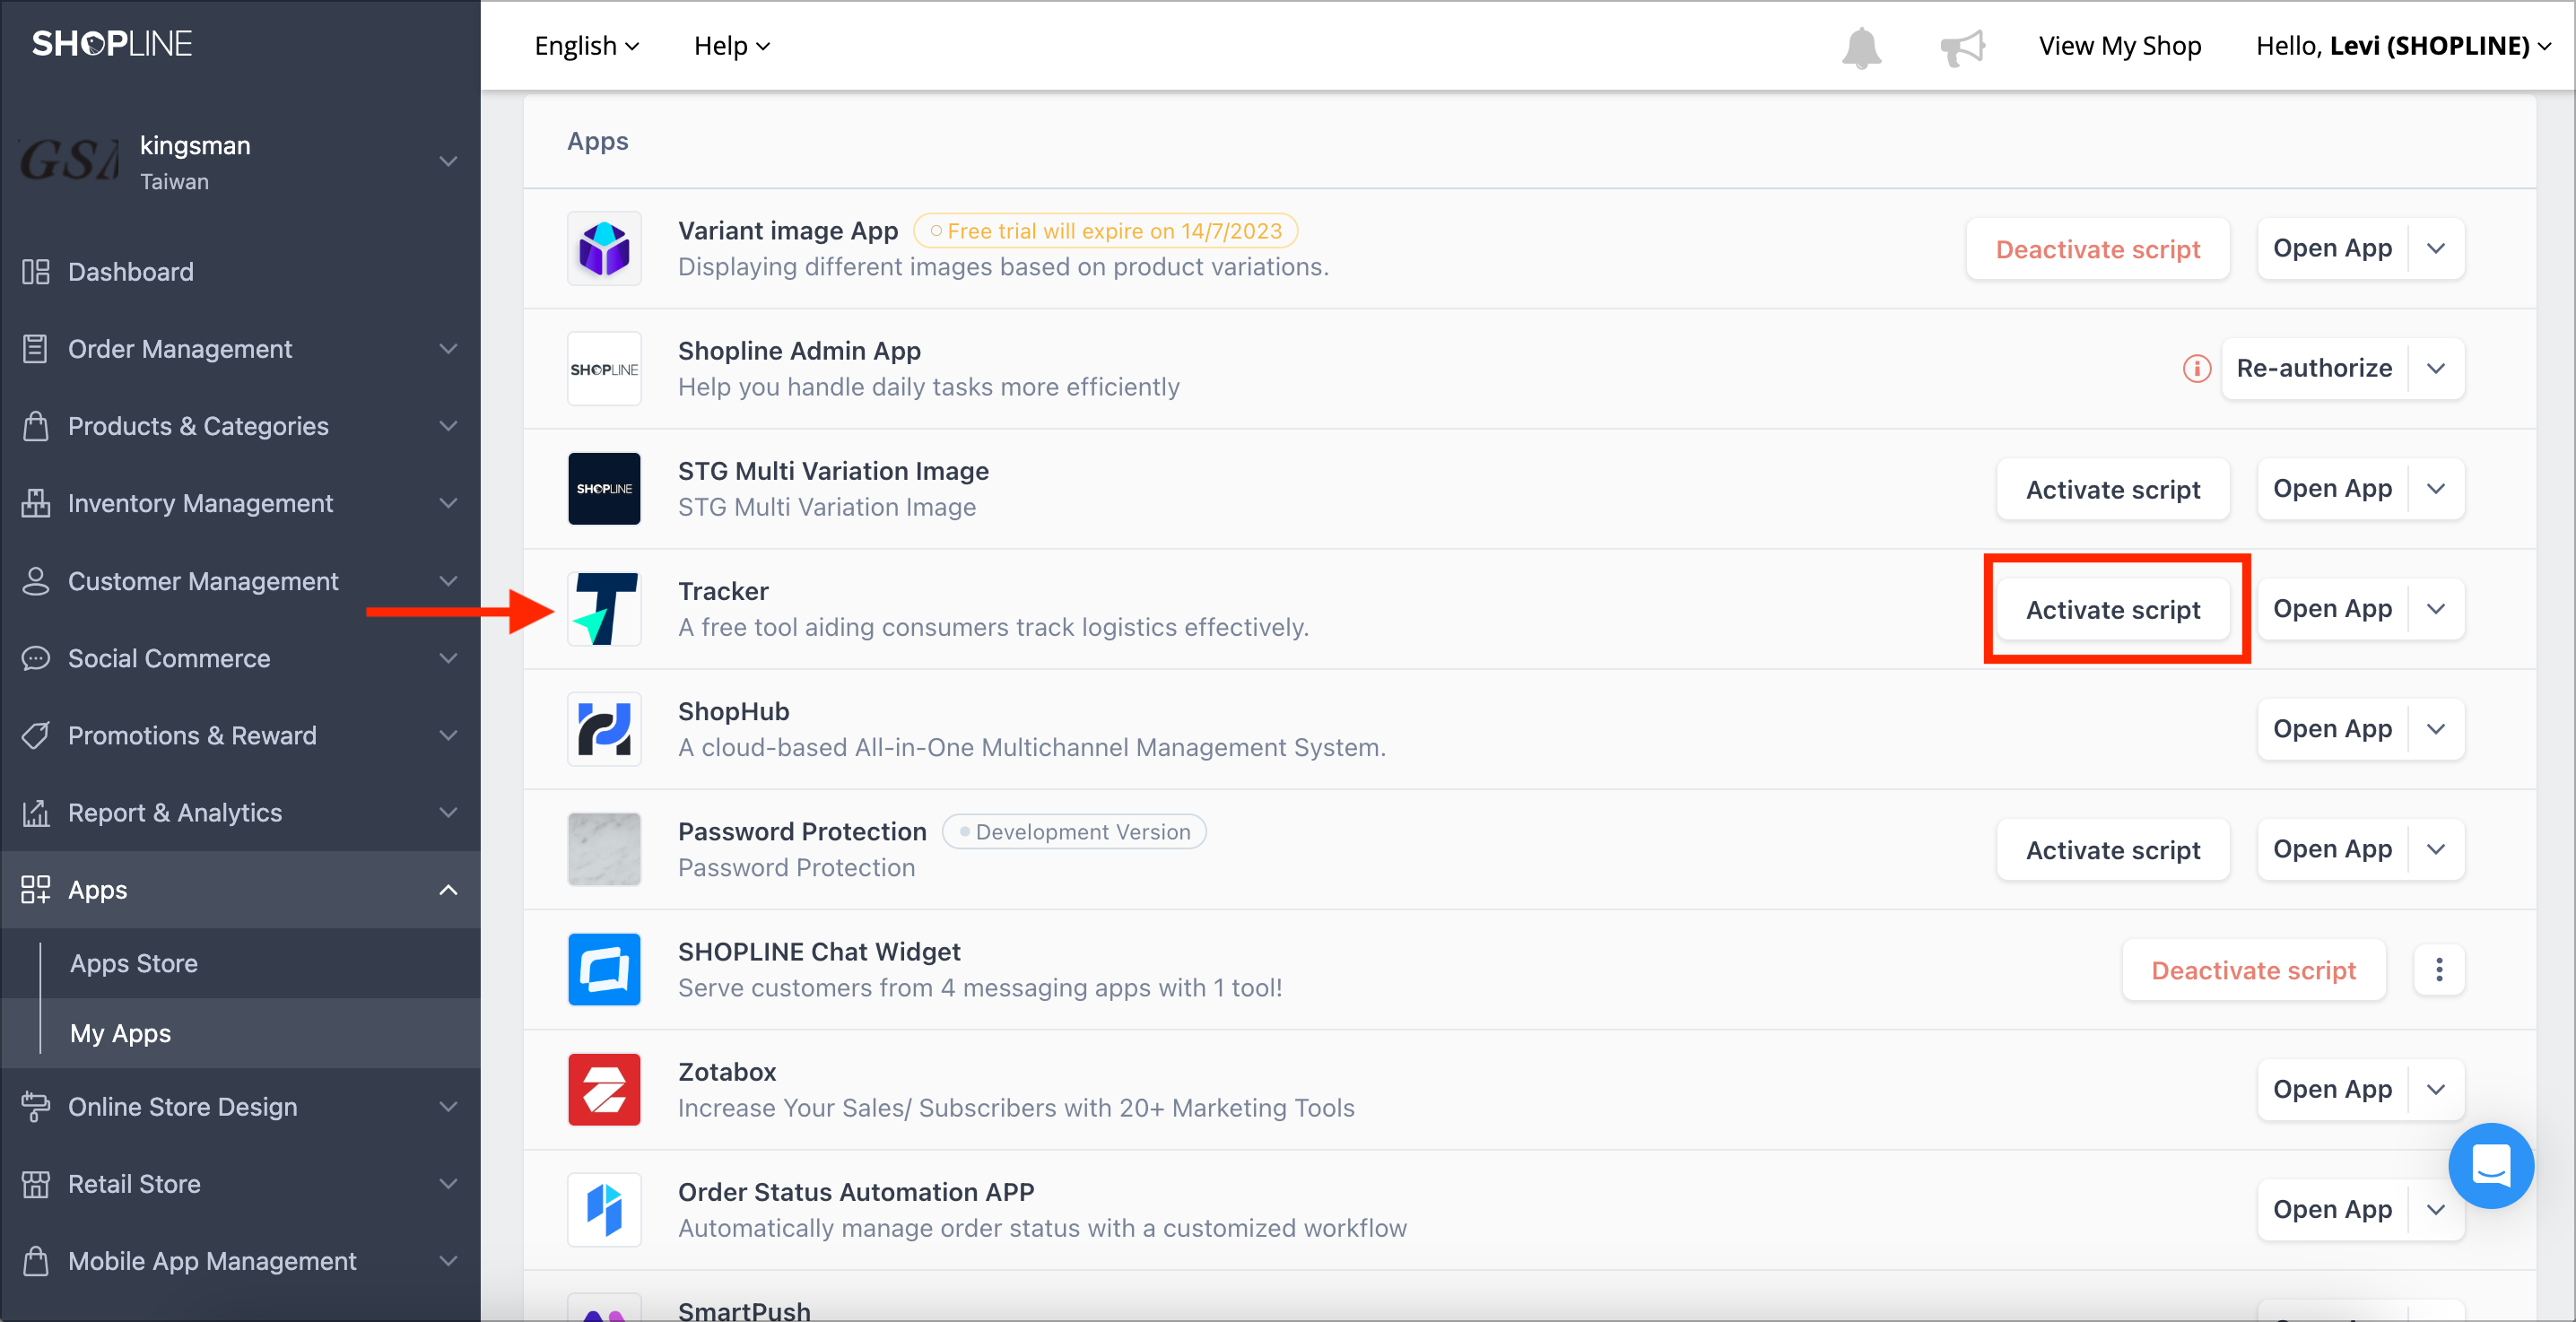Click the Order Management sidebar icon
This screenshot has width=2576, height=1322.
pyautogui.click(x=36, y=348)
